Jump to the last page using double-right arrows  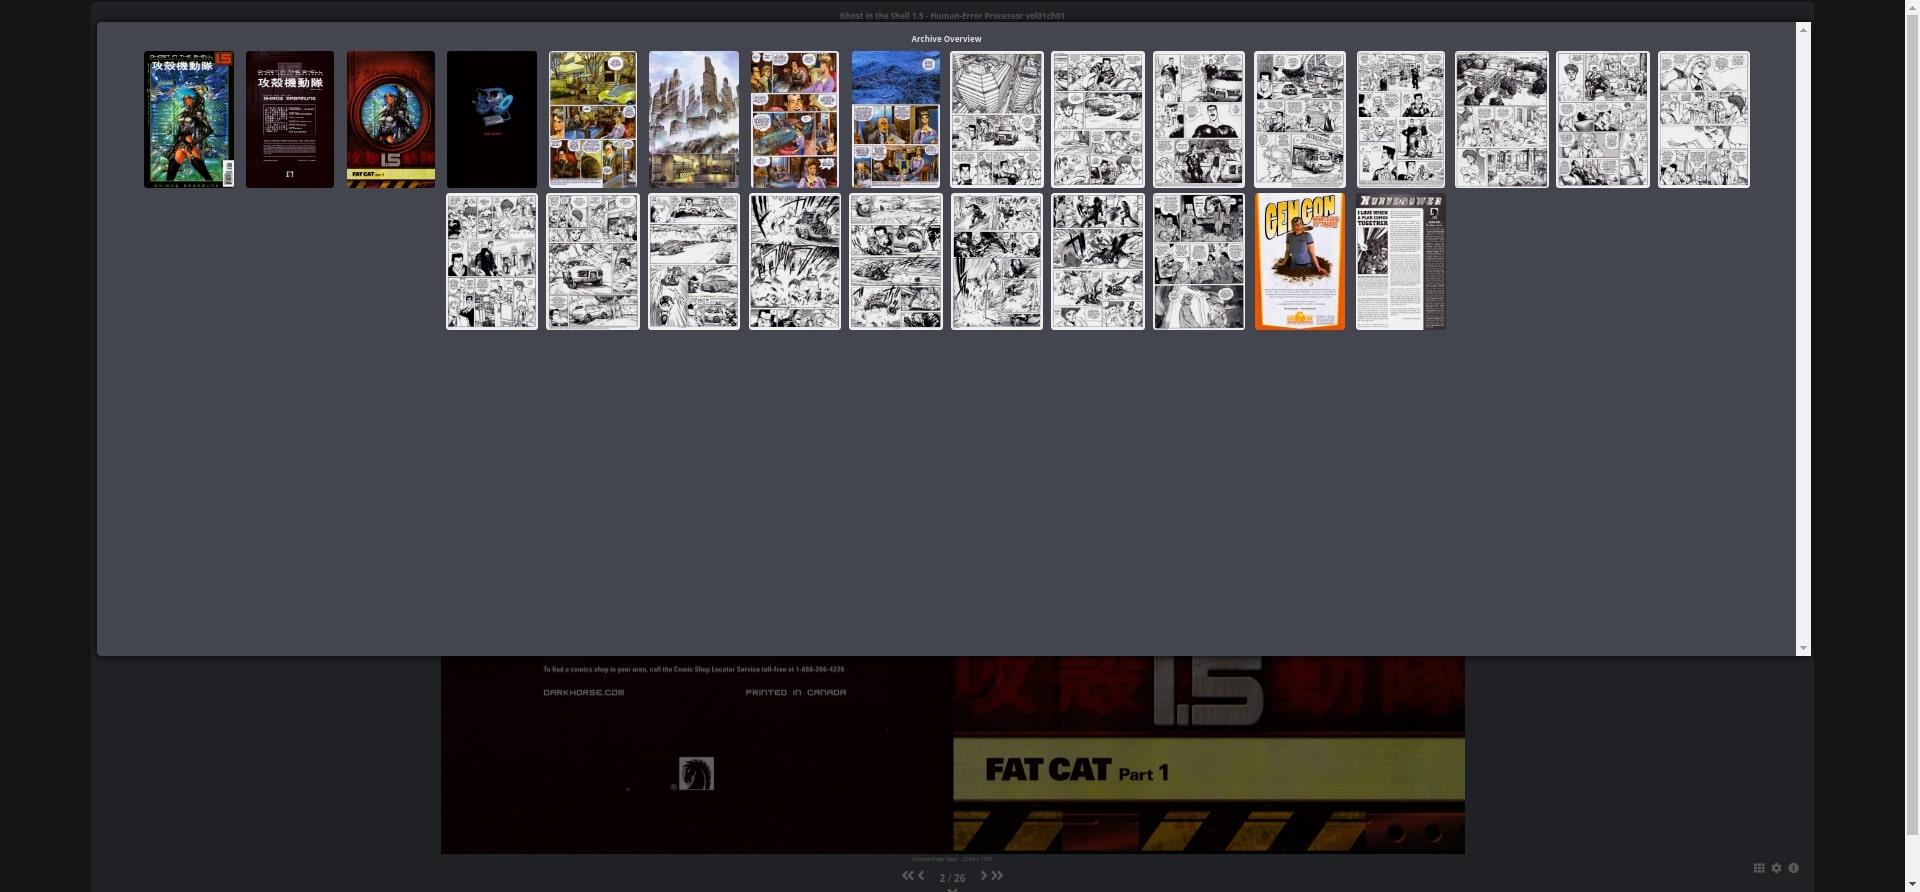[997, 876]
